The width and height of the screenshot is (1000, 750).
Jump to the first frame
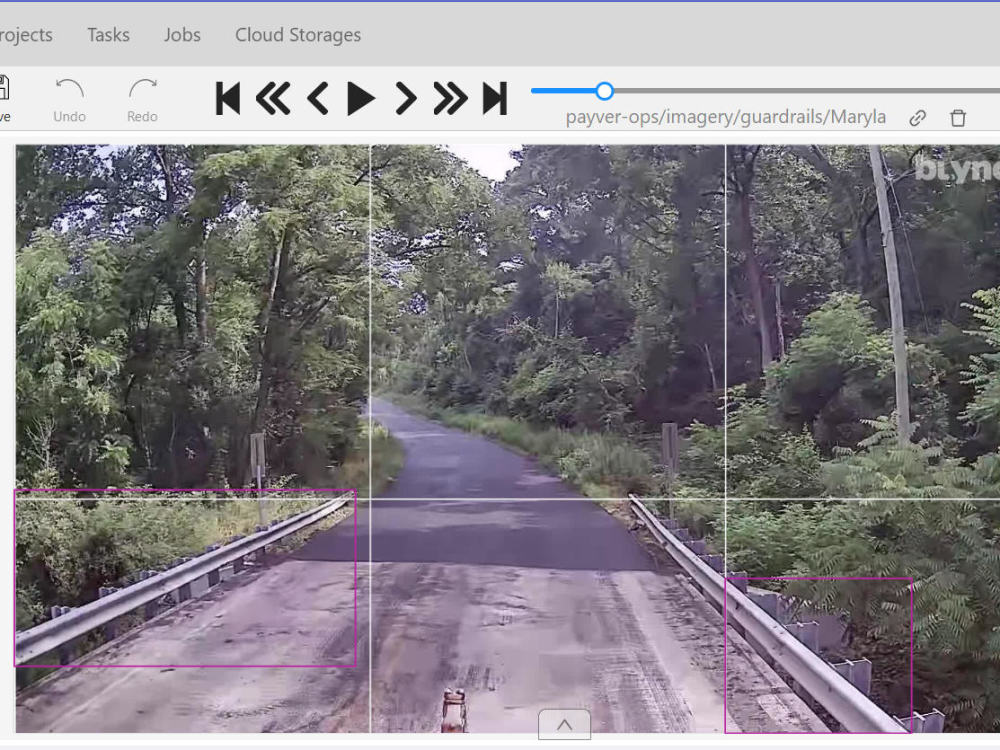(x=228, y=98)
